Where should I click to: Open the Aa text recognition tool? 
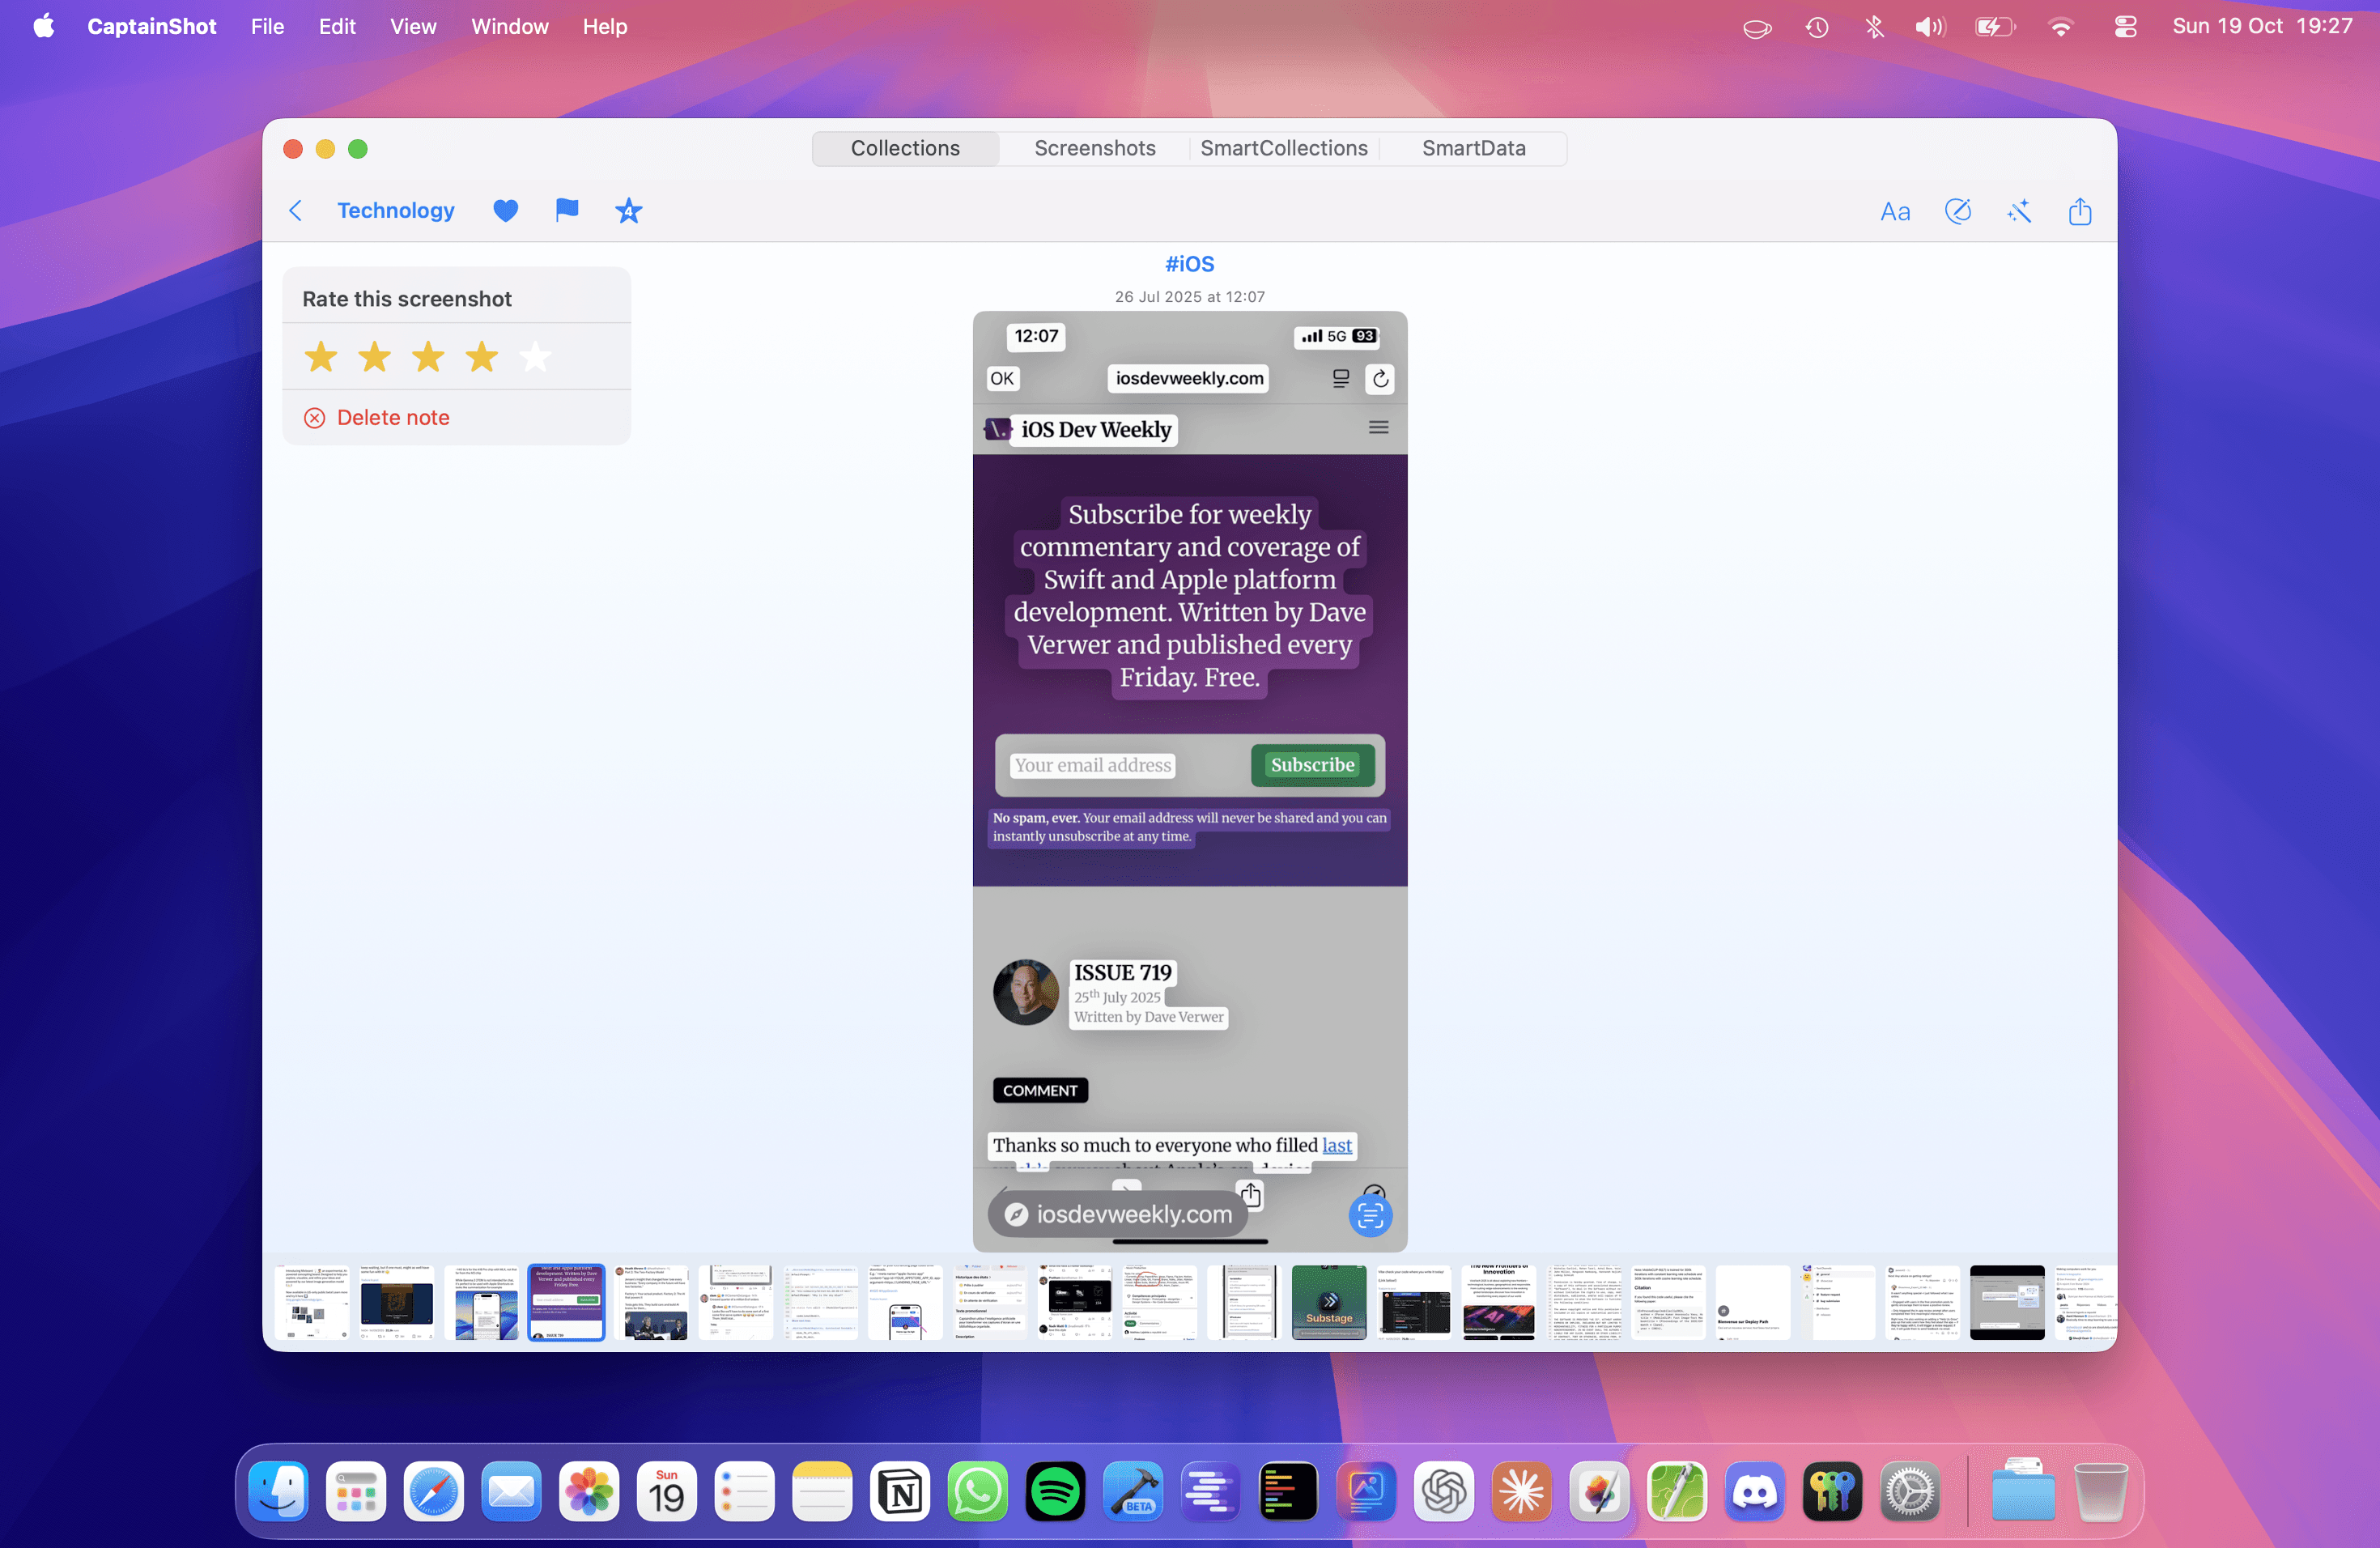pos(1895,212)
